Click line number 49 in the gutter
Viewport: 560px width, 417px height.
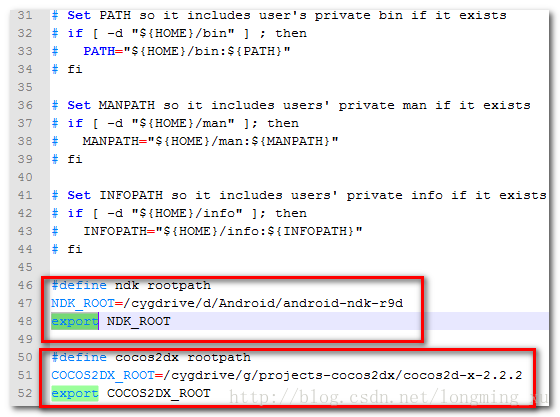[25, 339]
